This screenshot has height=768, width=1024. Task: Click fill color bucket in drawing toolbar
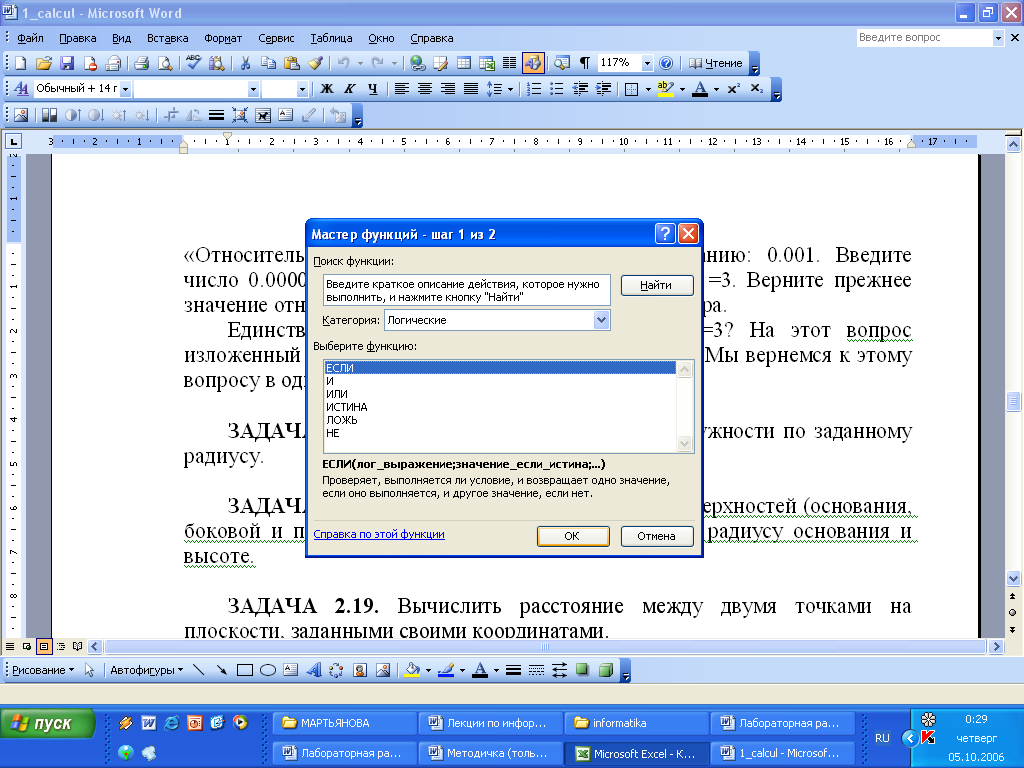click(412, 670)
